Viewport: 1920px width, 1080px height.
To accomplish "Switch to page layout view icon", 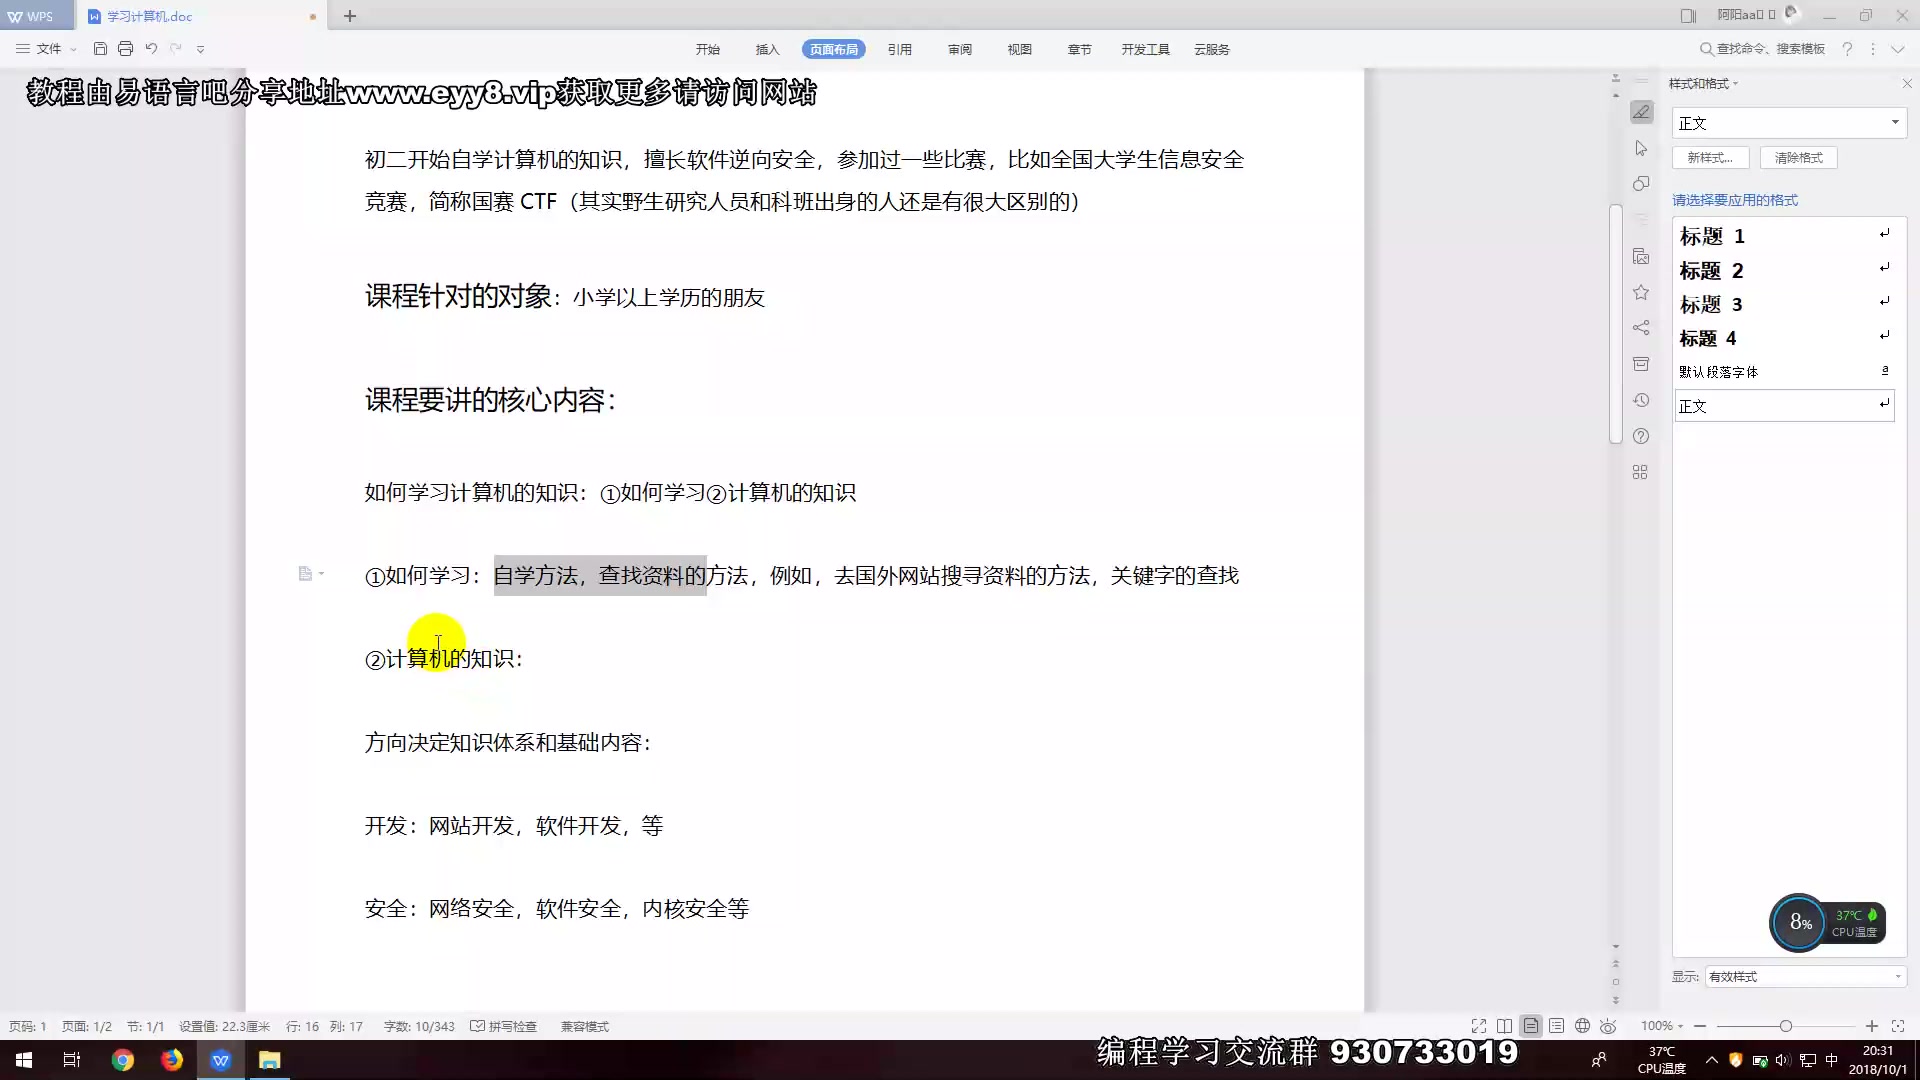I will click(1531, 1026).
